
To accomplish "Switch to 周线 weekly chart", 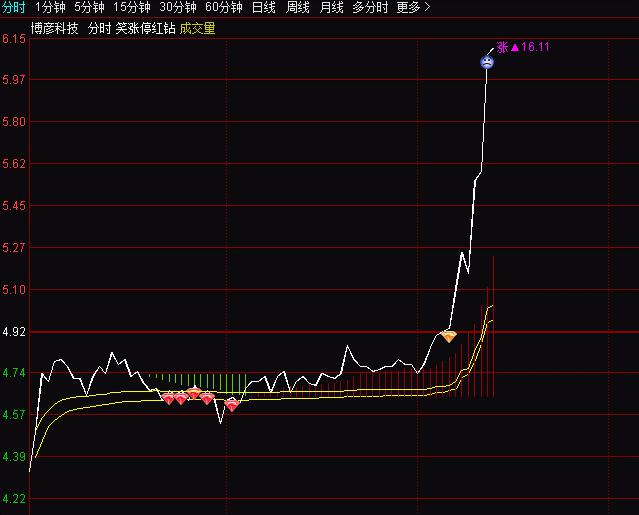I will (297, 7).
